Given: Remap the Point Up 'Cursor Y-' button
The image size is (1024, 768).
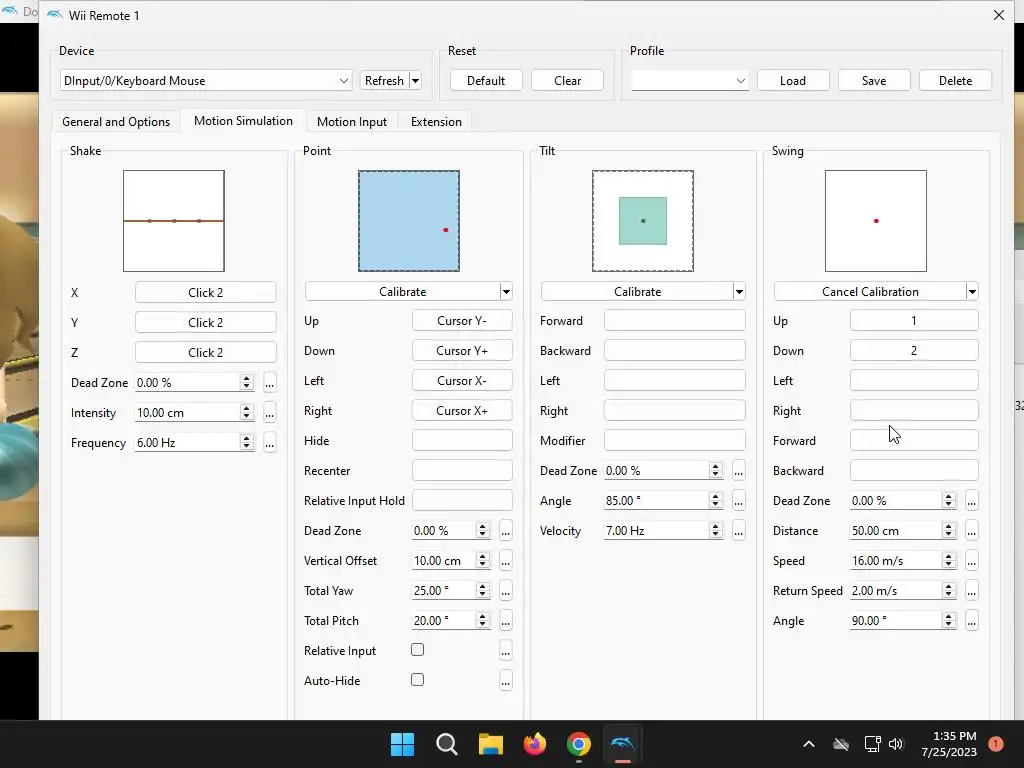Looking at the screenshot, I should pos(462,321).
